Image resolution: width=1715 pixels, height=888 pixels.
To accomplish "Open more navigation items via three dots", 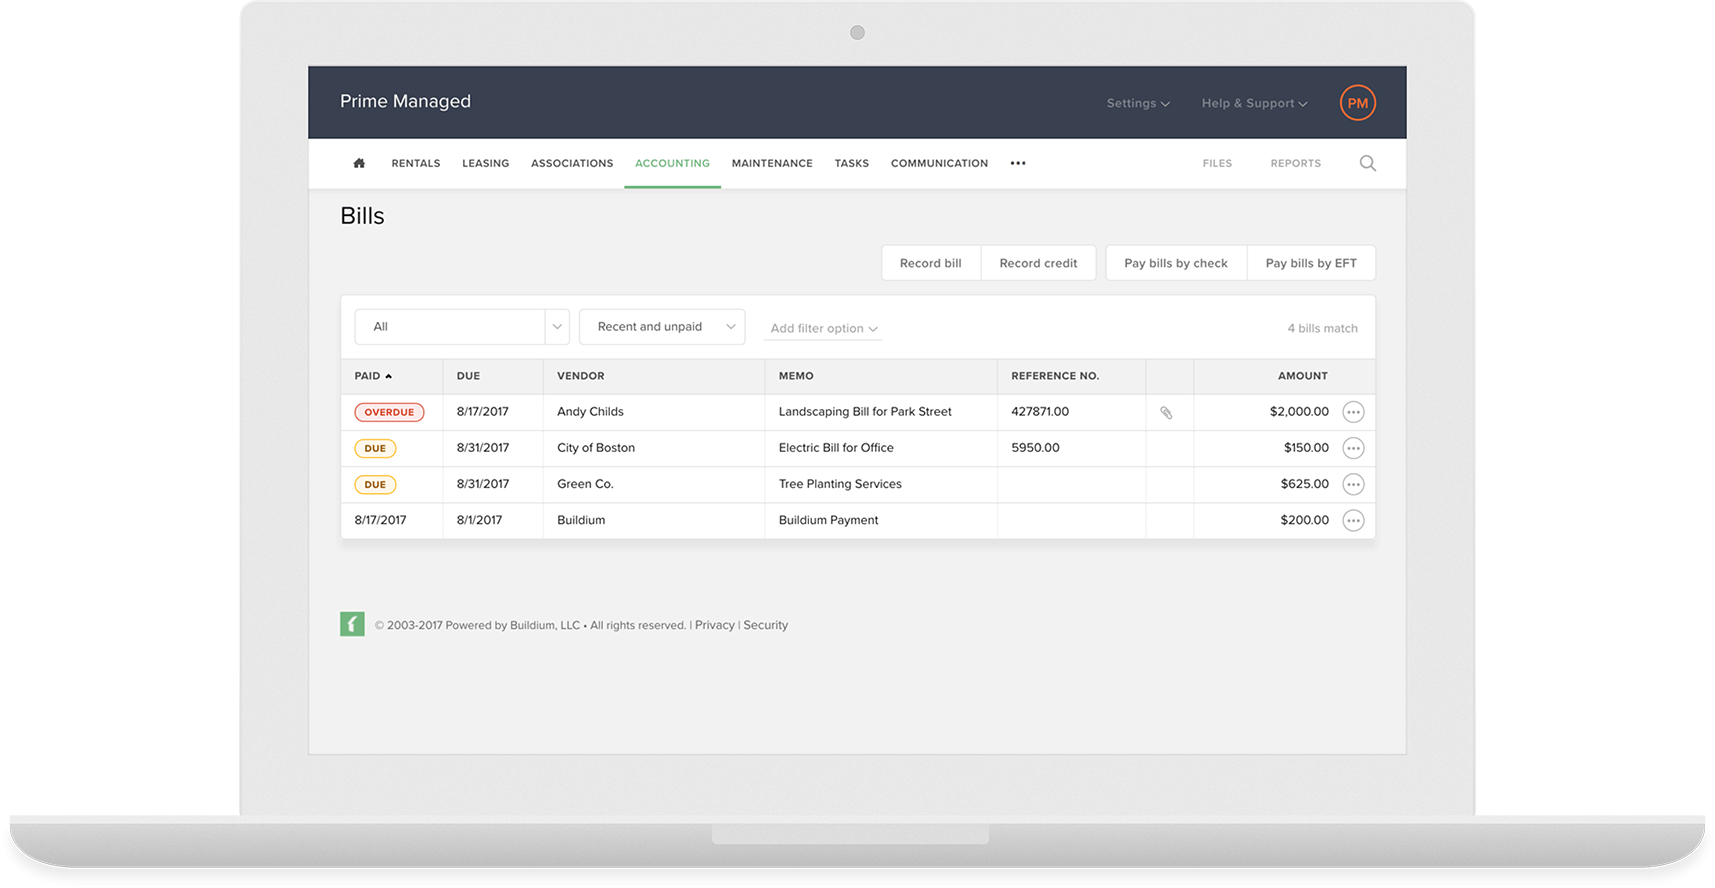I will (x=1018, y=163).
